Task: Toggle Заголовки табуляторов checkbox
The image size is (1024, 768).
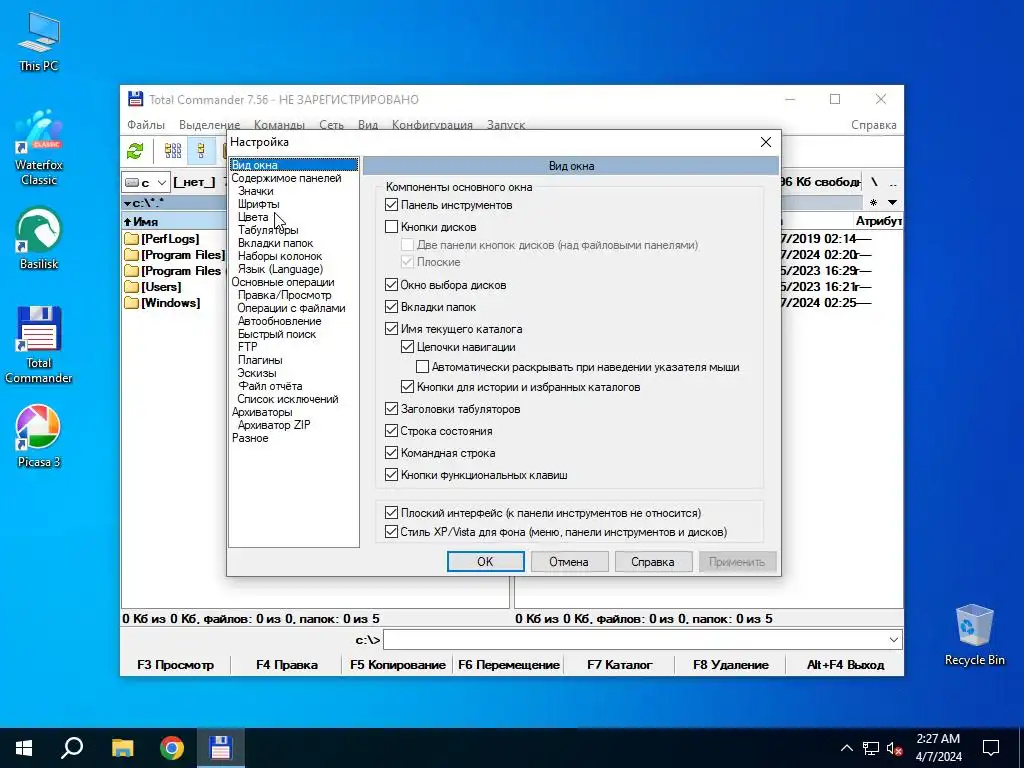Action: pyautogui.click(x=391, y=409)
